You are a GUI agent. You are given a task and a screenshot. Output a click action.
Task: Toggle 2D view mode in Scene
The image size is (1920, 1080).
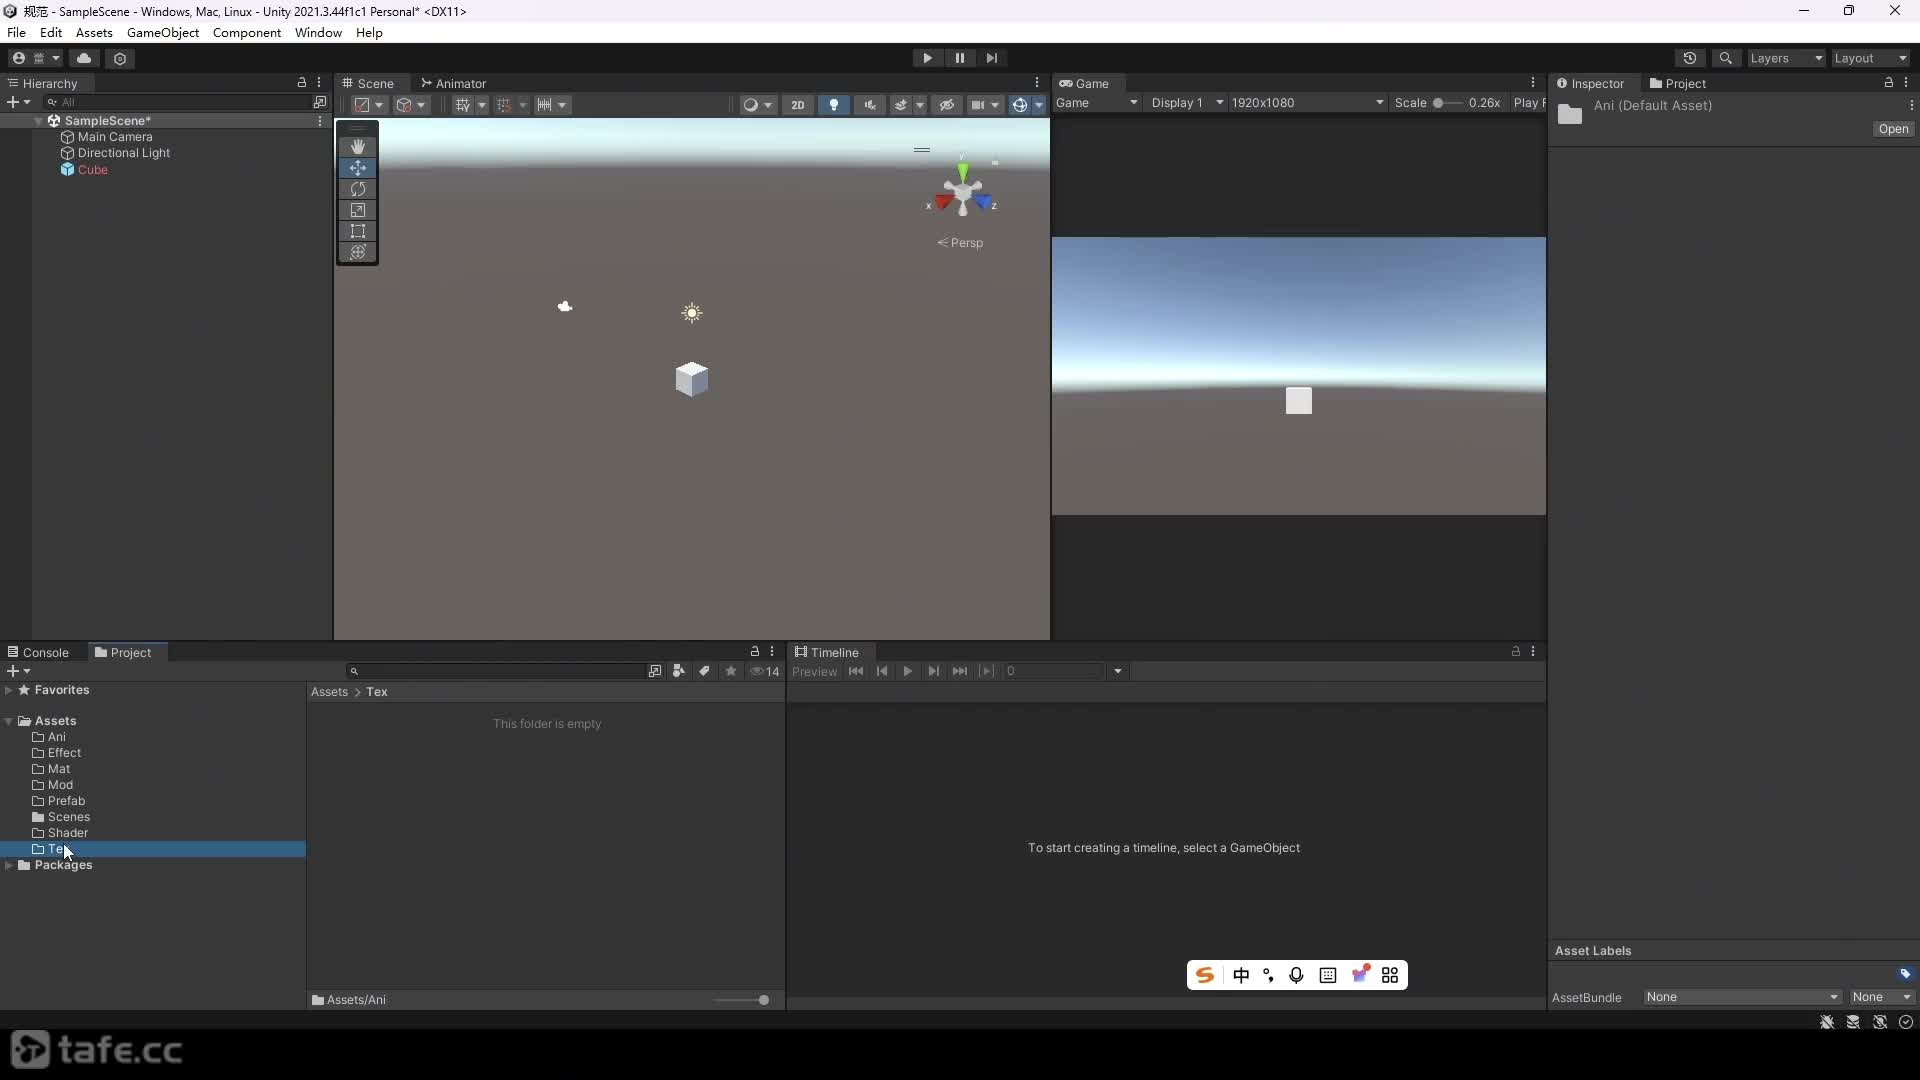pos(798,105)
